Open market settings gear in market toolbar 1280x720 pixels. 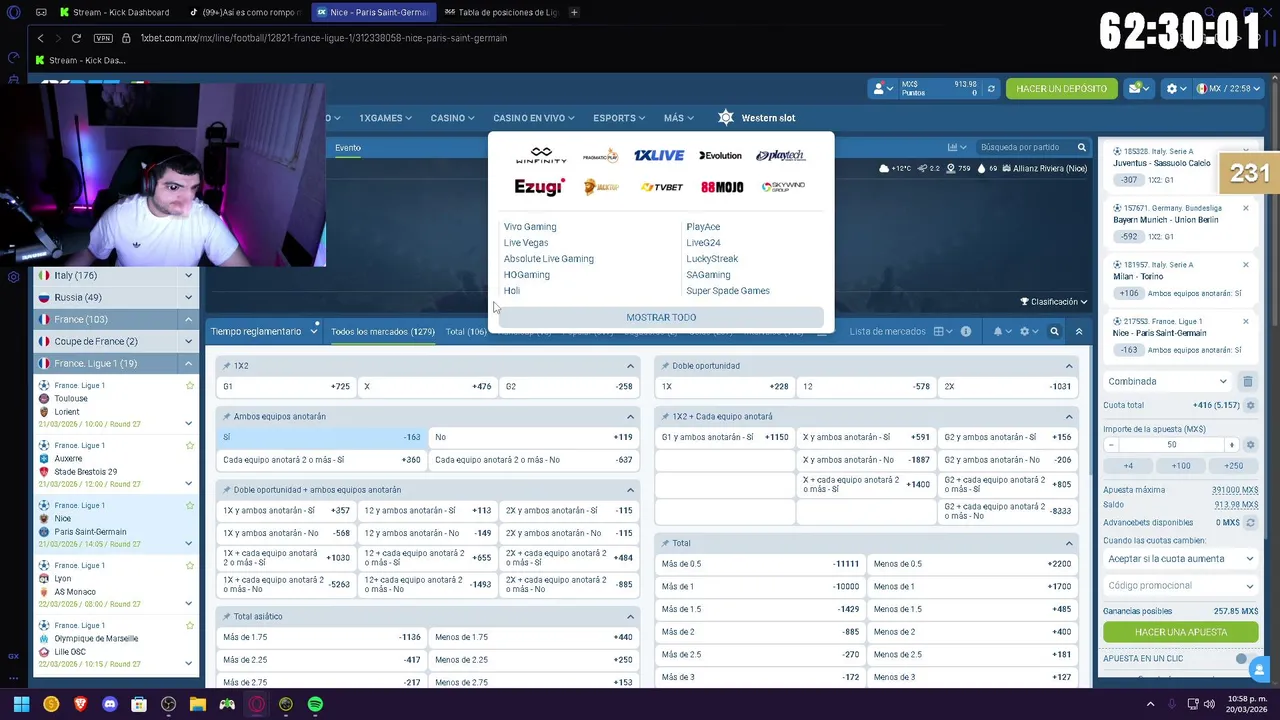coord(1027,331)
